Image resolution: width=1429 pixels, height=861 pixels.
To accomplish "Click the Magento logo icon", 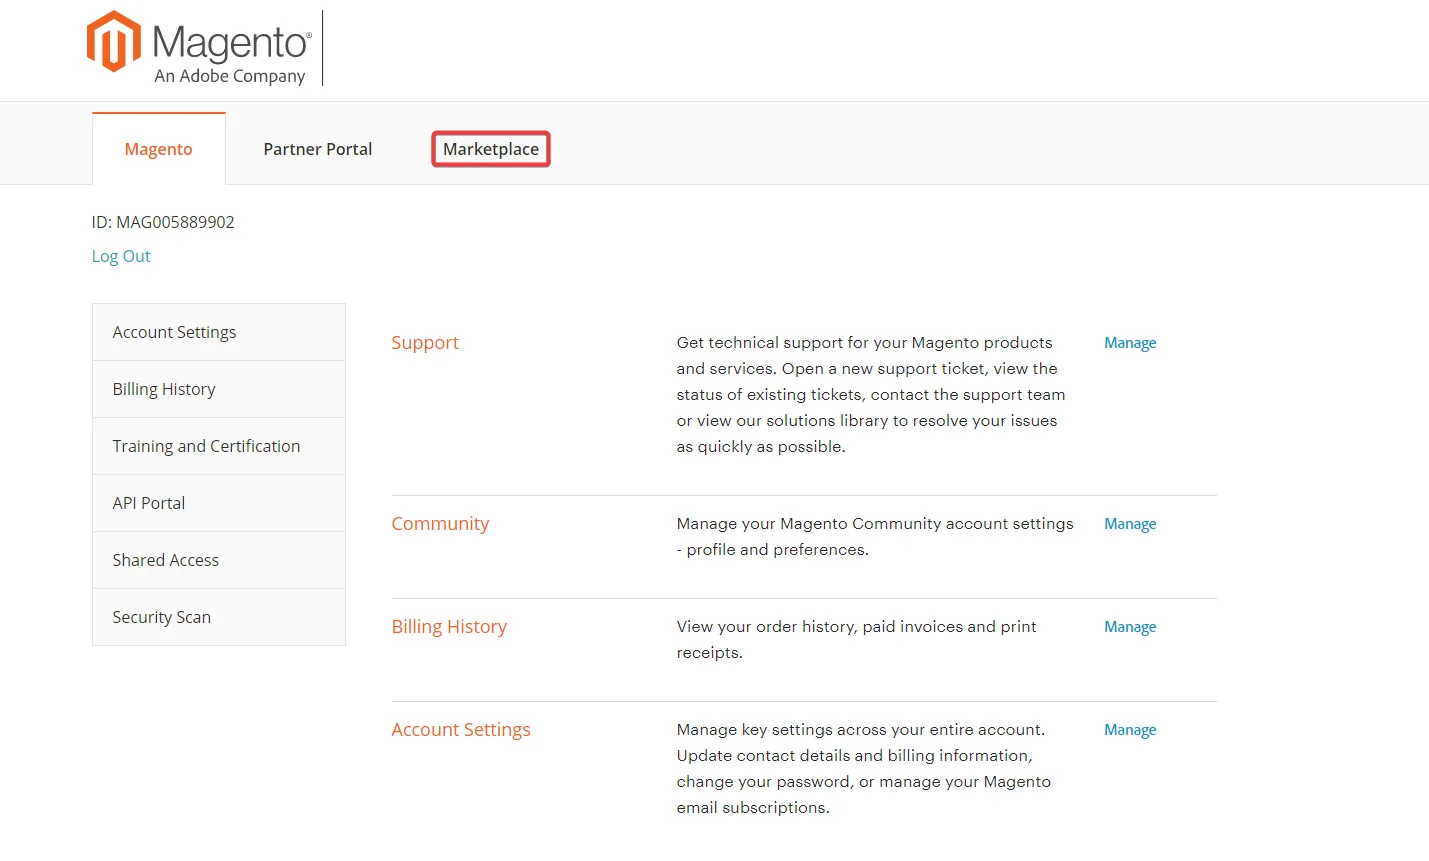I will [x=114, y=42].
